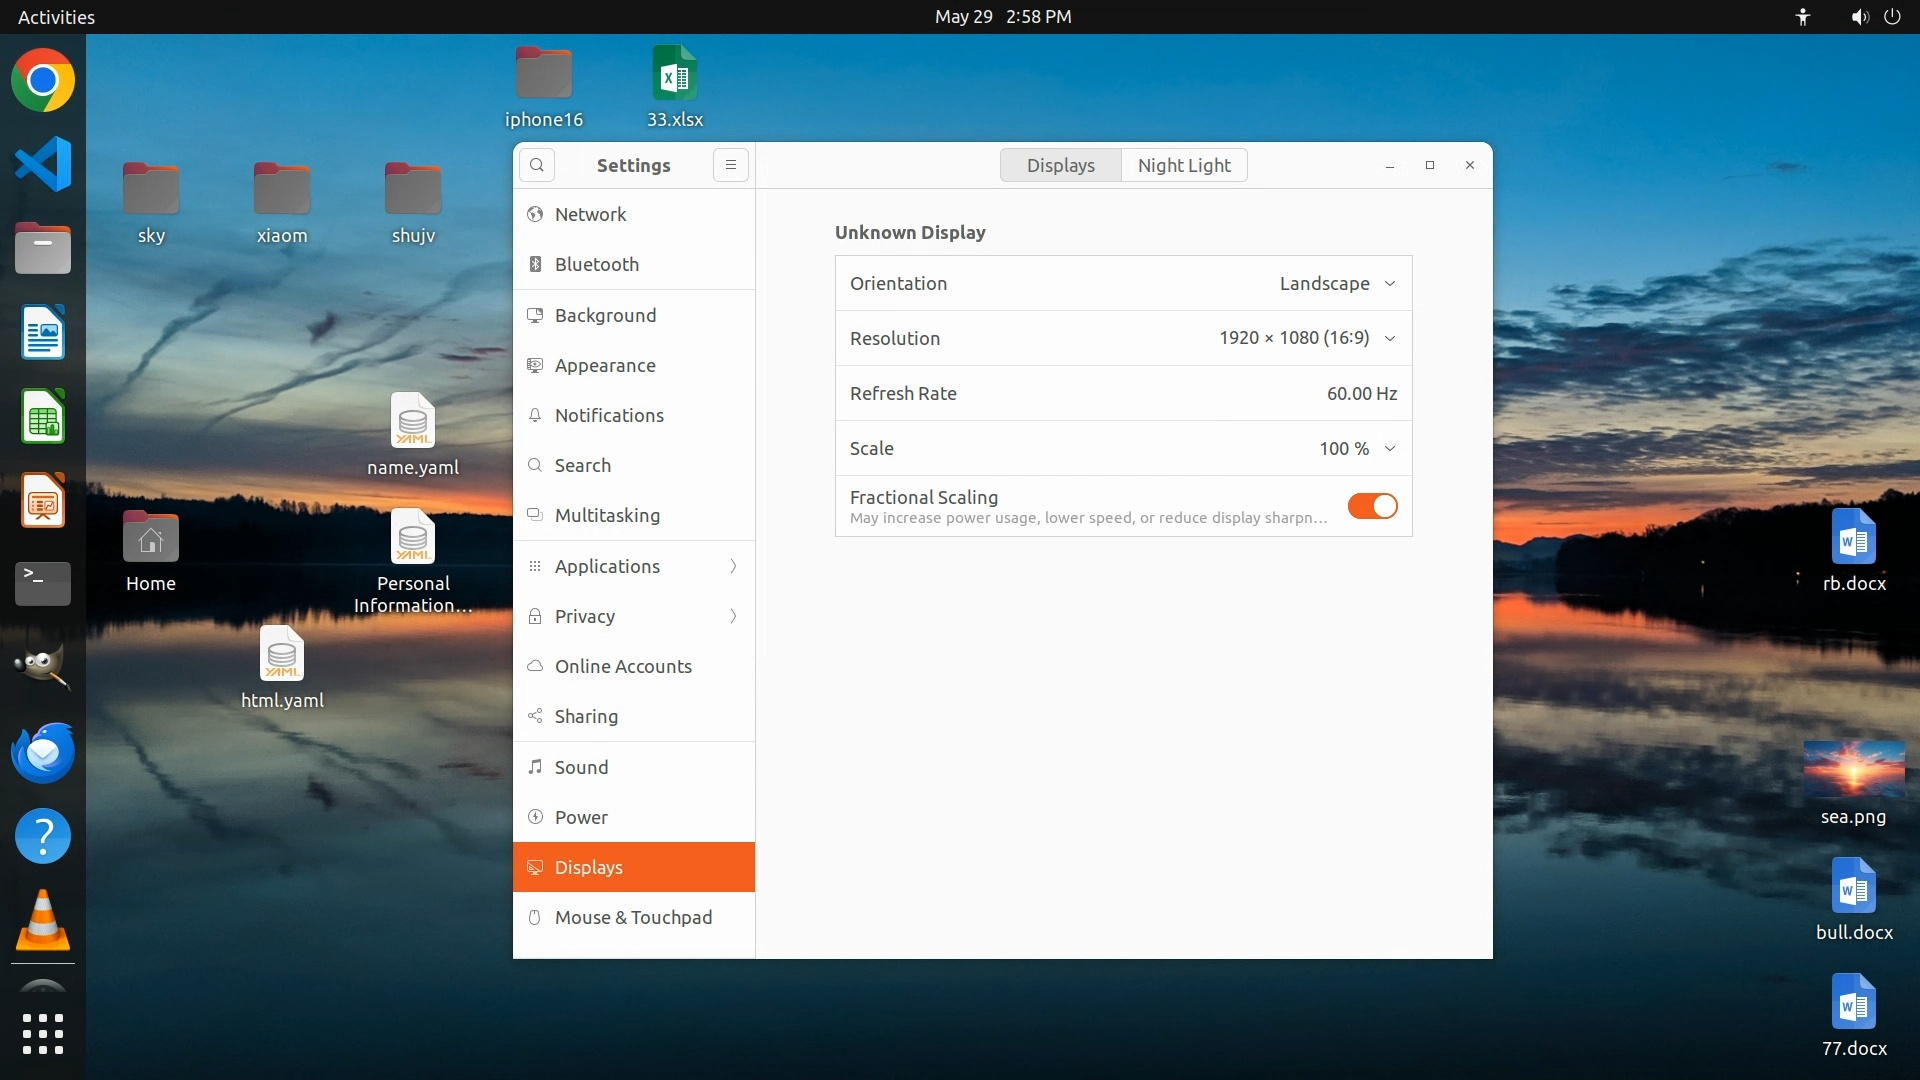Select the sea.png desktop thumbnail
This screenshot has width=1920, height=1080.
click(1853, 770)
